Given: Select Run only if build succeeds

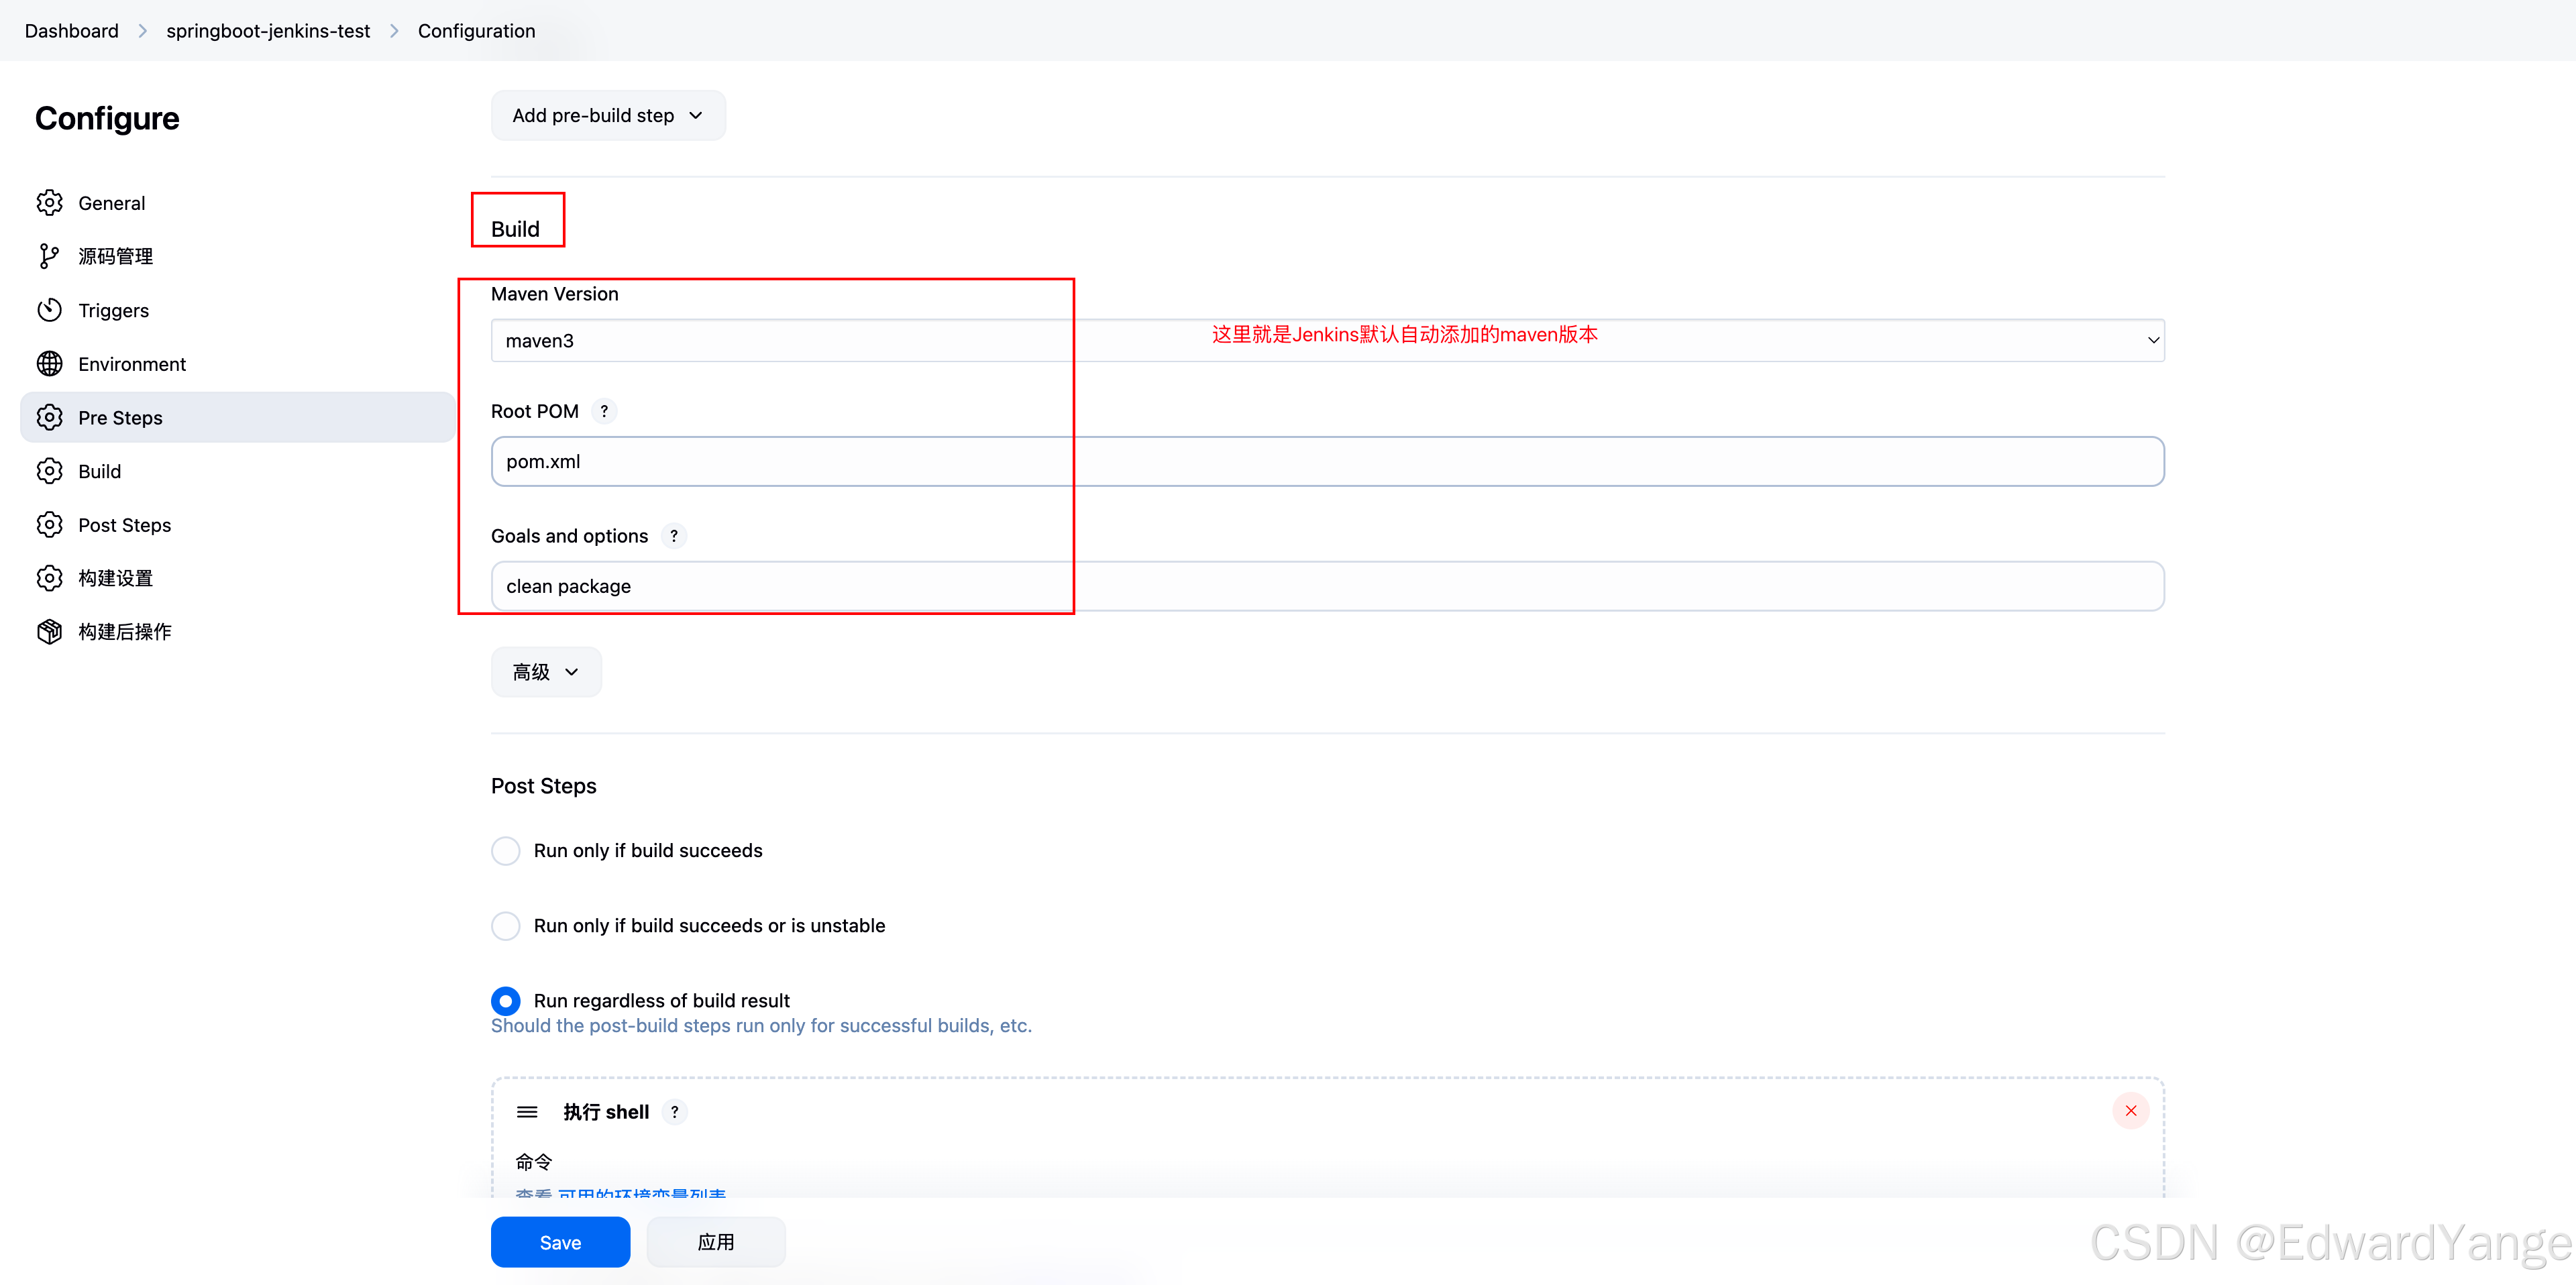Looking at the screenshot, I should point(506,850).
